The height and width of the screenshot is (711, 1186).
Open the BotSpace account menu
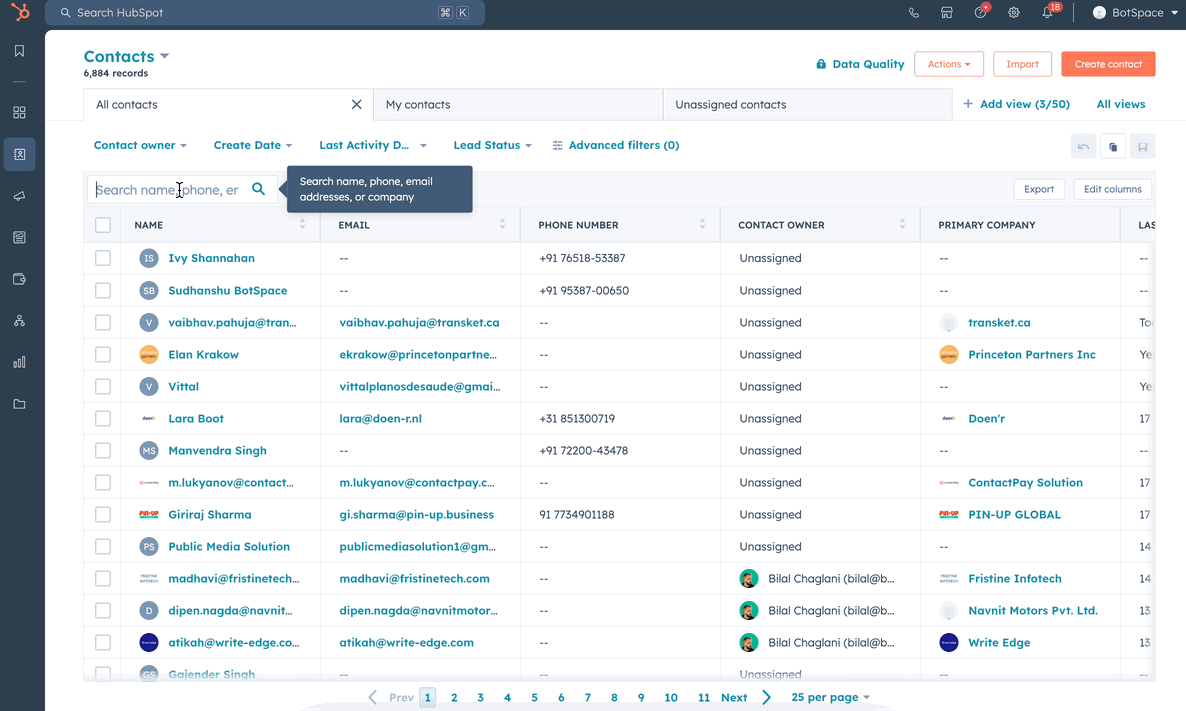[1135, 13]
